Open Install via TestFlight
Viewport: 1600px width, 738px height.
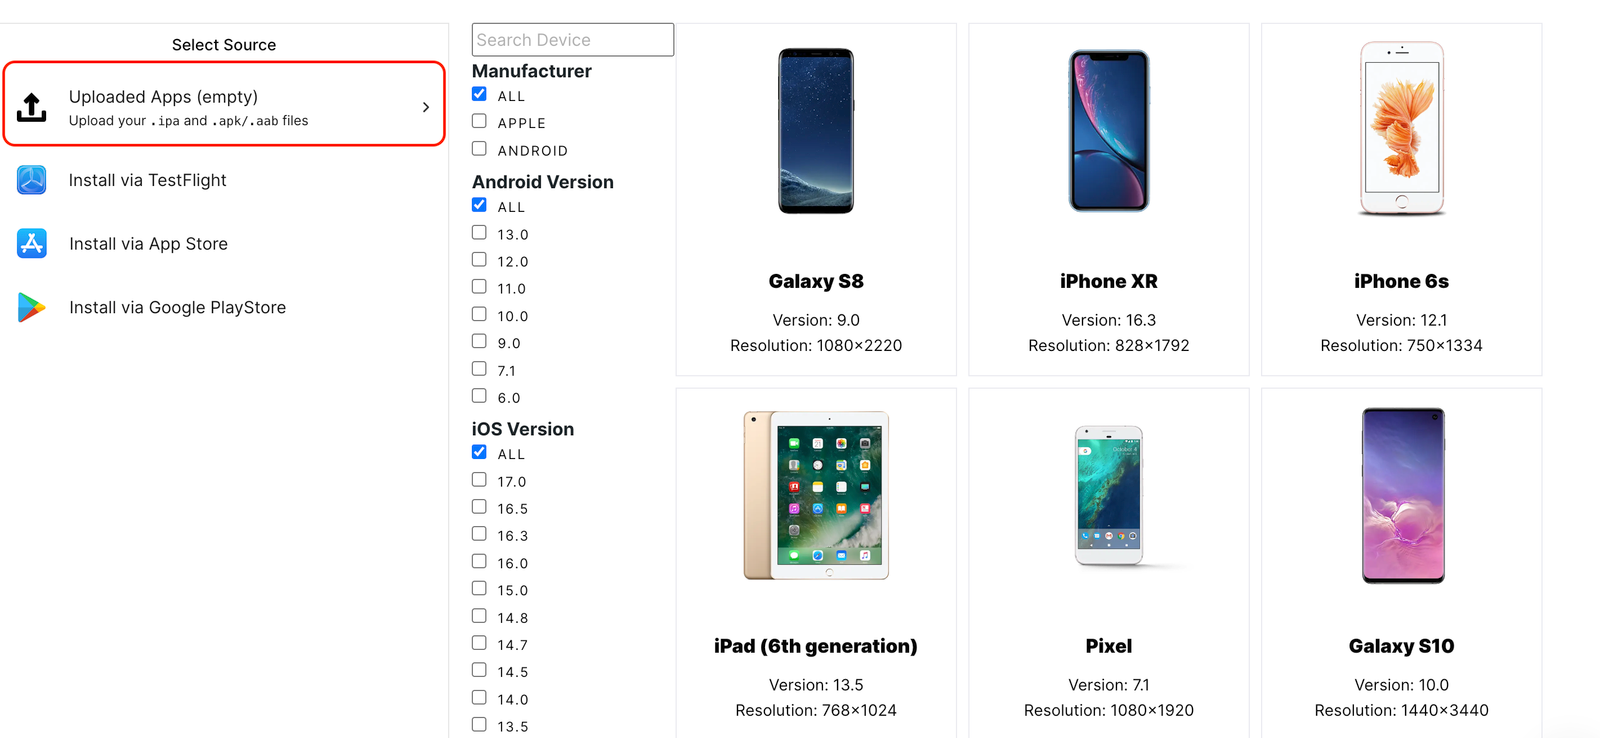pos(147,180)
